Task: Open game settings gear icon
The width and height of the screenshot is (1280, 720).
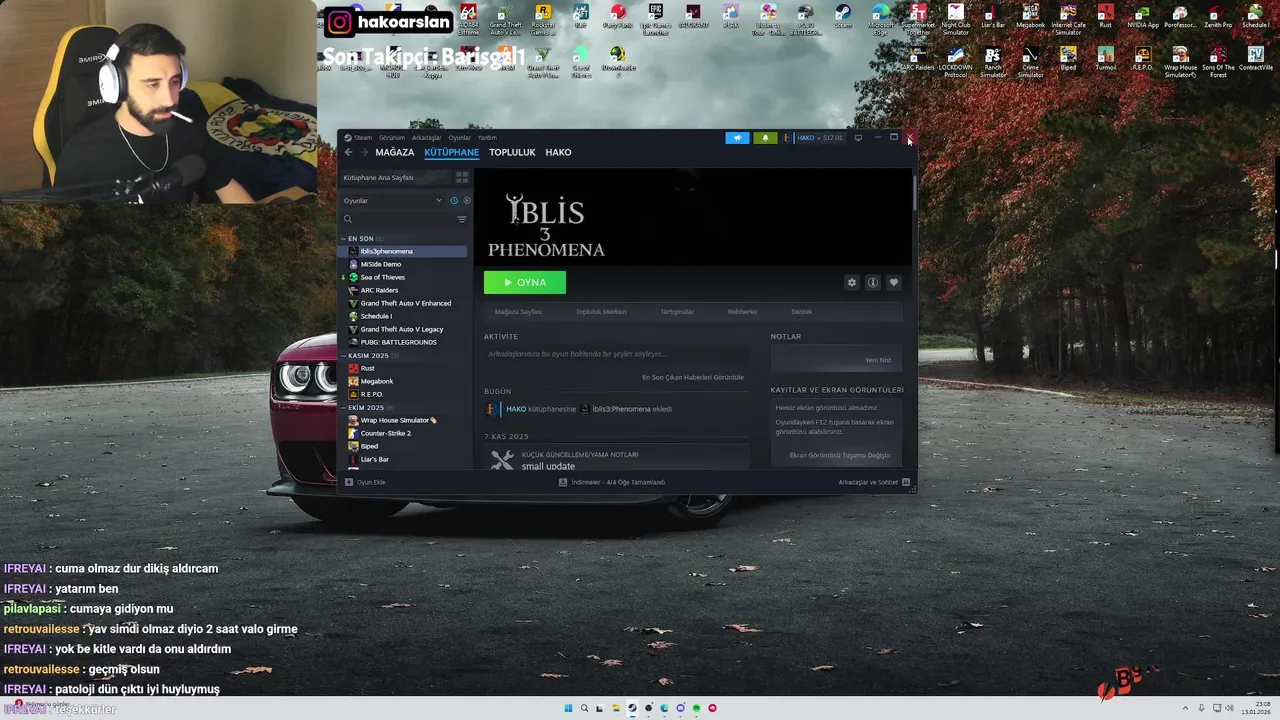Action: pos(852,283)
